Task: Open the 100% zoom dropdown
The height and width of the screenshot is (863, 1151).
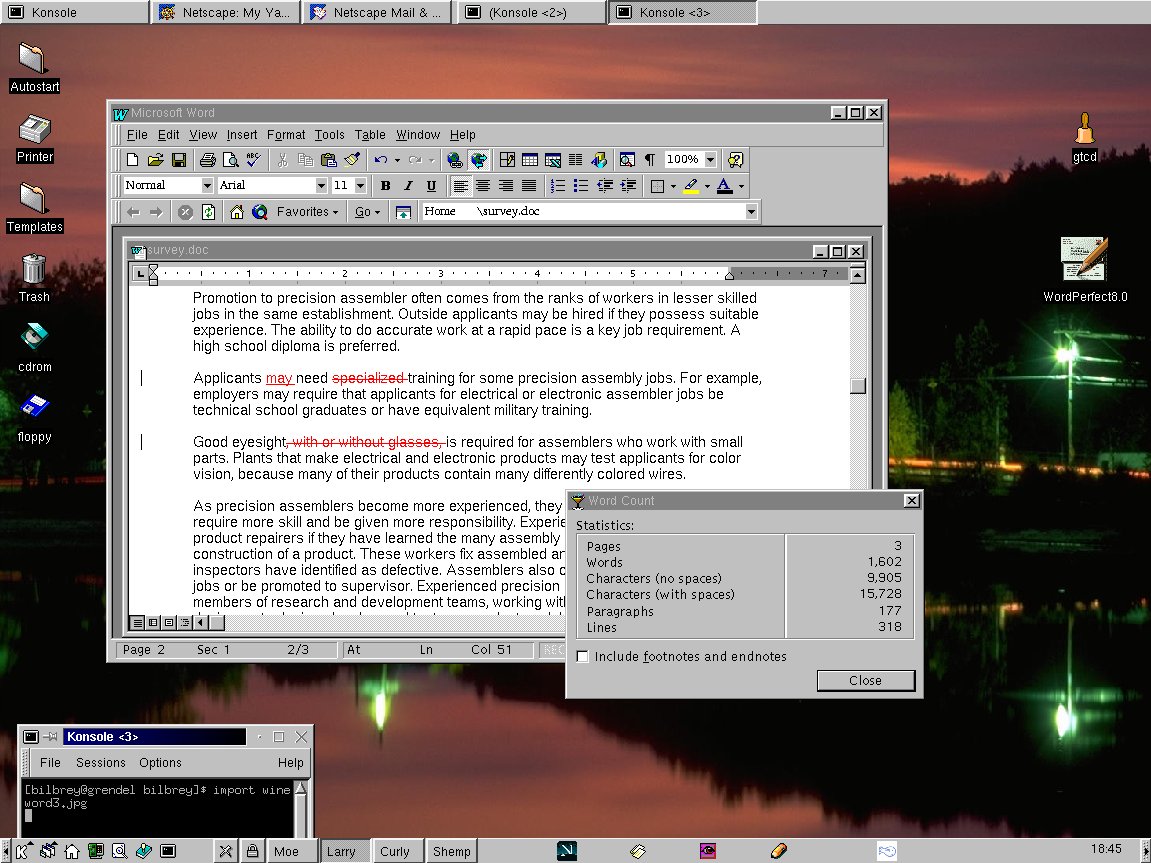Action: [x=710, y=160]
